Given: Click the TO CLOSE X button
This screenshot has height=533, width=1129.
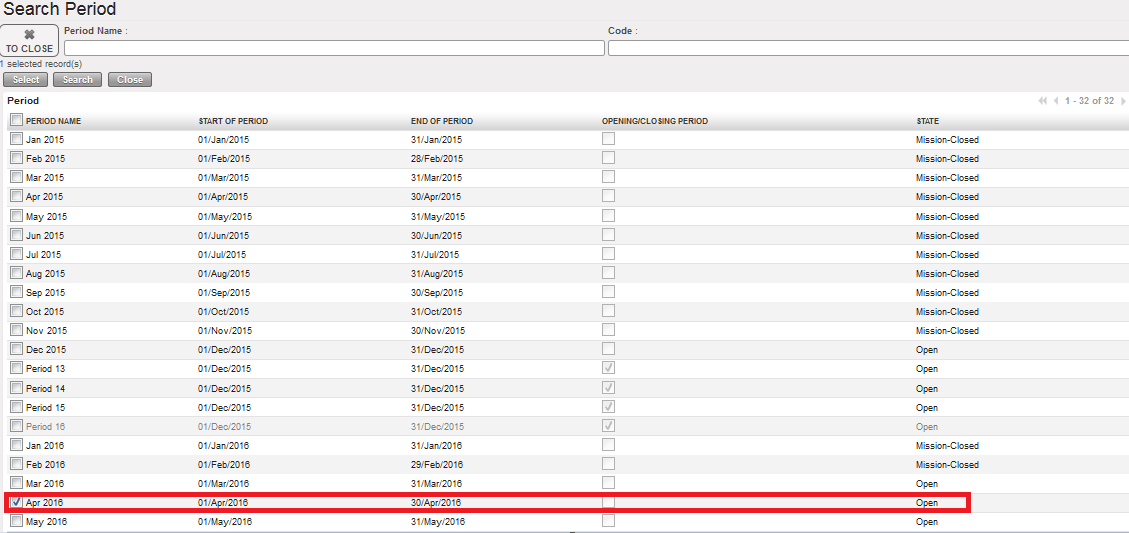Looking at the screenshot, I should [29, 41].
